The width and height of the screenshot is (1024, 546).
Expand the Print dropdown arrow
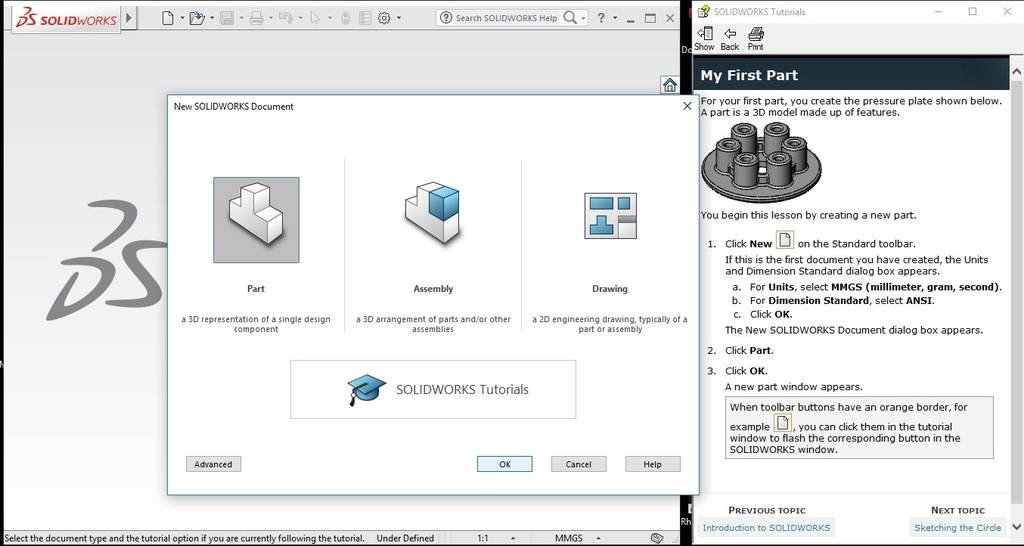(270, 18)
